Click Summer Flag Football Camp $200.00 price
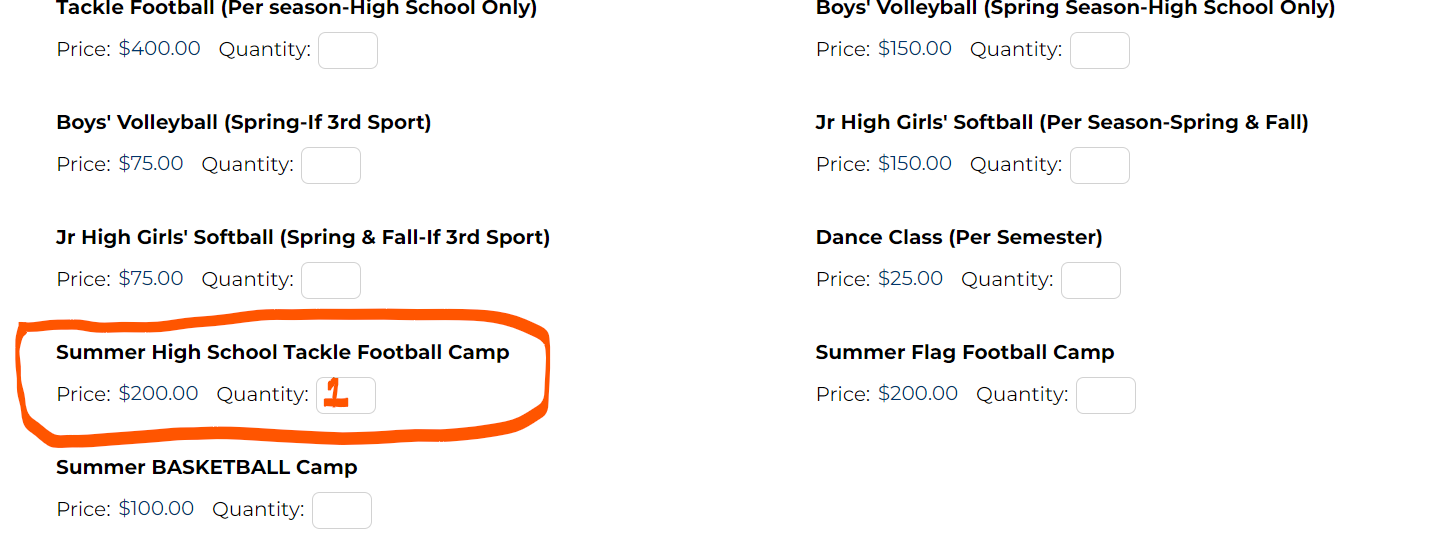Screen dimensions: 1438x538 tap(918, 394)
